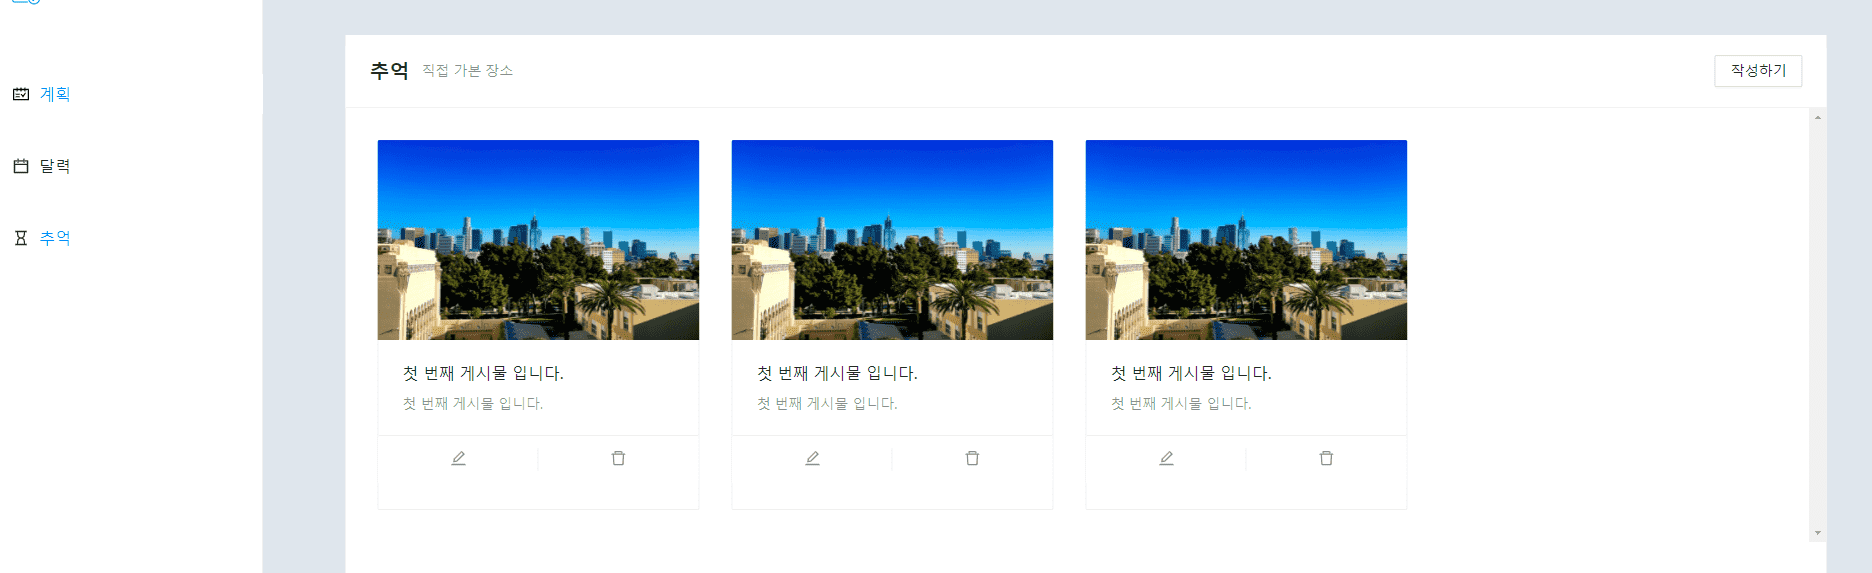Edit the second card with the pencil icon
This screenshot has width=1872, height=573.
pos(812,458)
